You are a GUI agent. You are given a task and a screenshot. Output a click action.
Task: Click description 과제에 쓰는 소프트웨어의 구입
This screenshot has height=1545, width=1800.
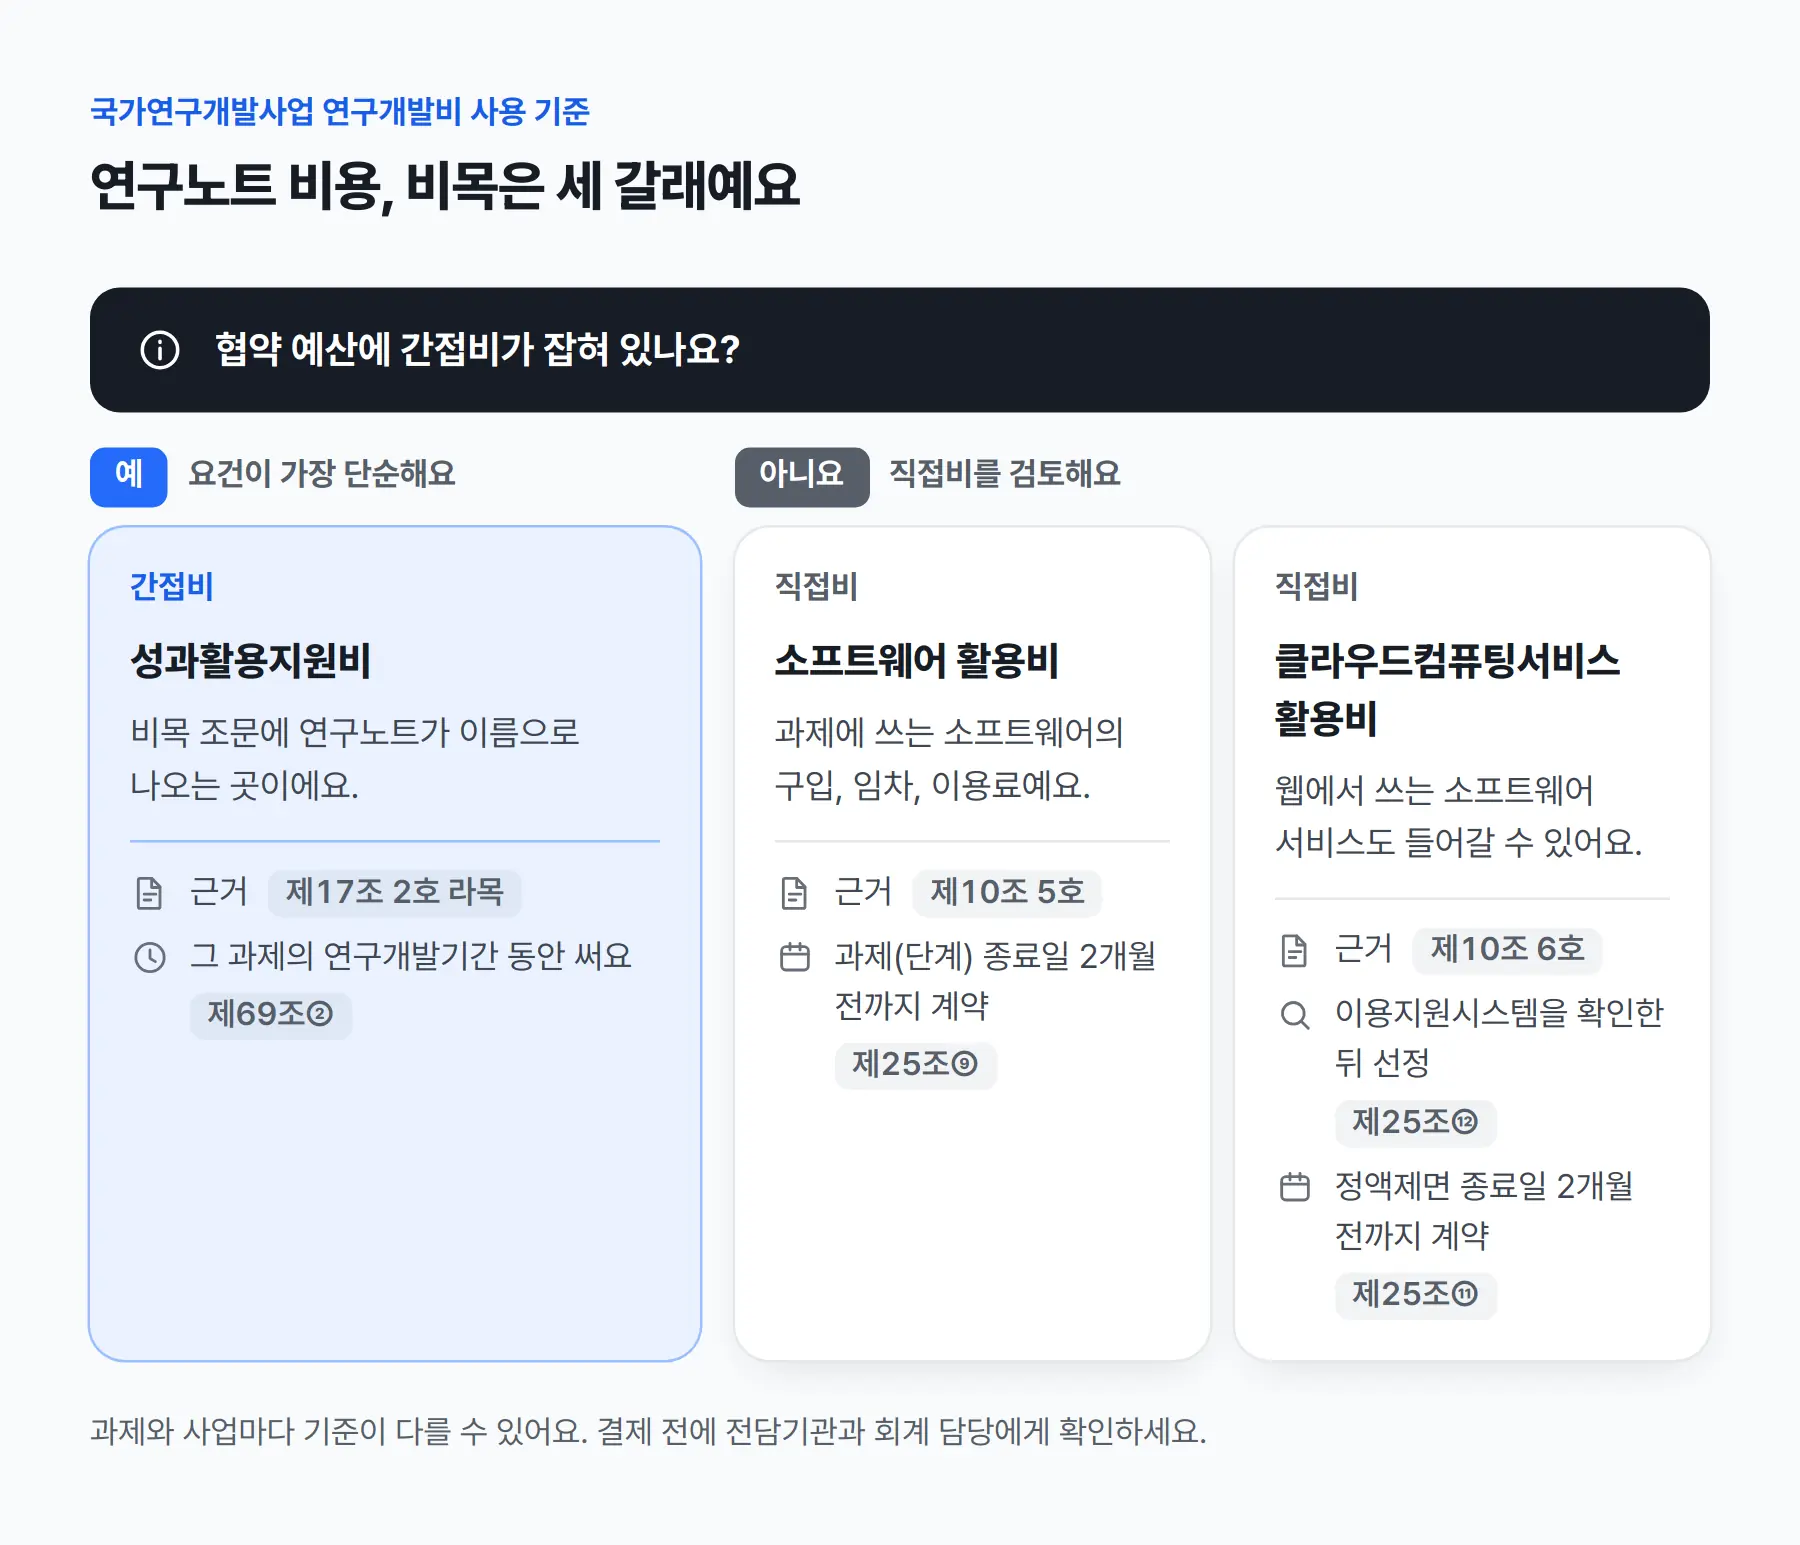(949, 759)
